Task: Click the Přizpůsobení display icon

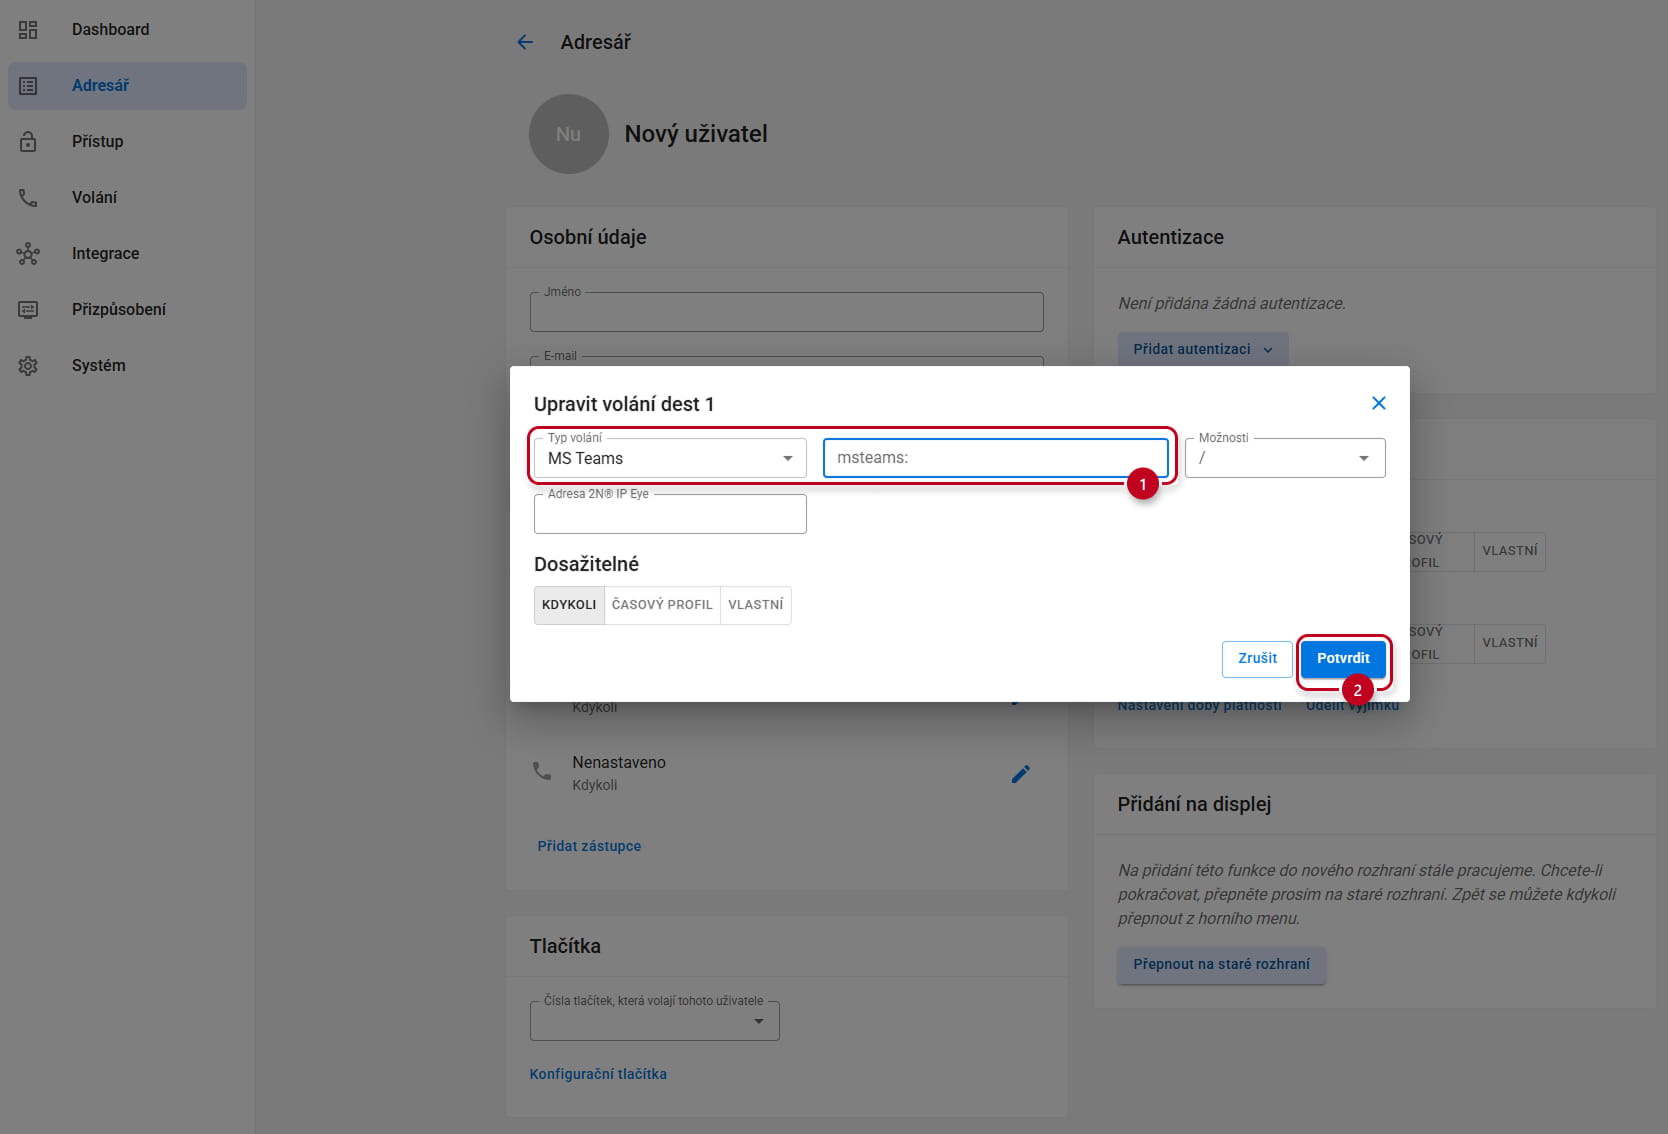Action: click(x=28, y=310)
